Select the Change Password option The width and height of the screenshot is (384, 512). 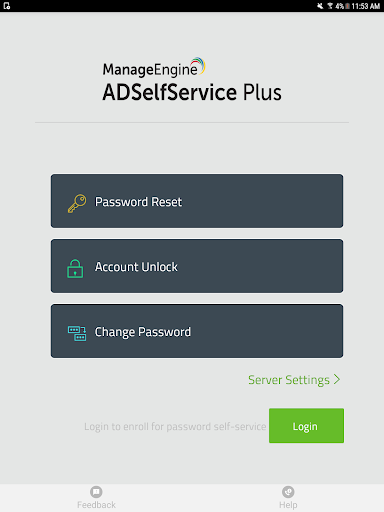197,331
